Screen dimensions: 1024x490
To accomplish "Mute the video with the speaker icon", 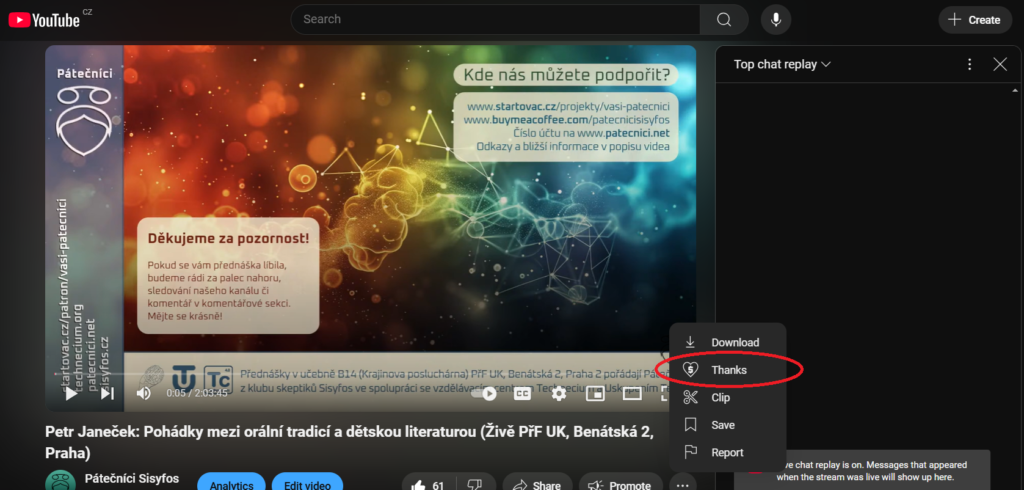I will (x=143, y=393).
